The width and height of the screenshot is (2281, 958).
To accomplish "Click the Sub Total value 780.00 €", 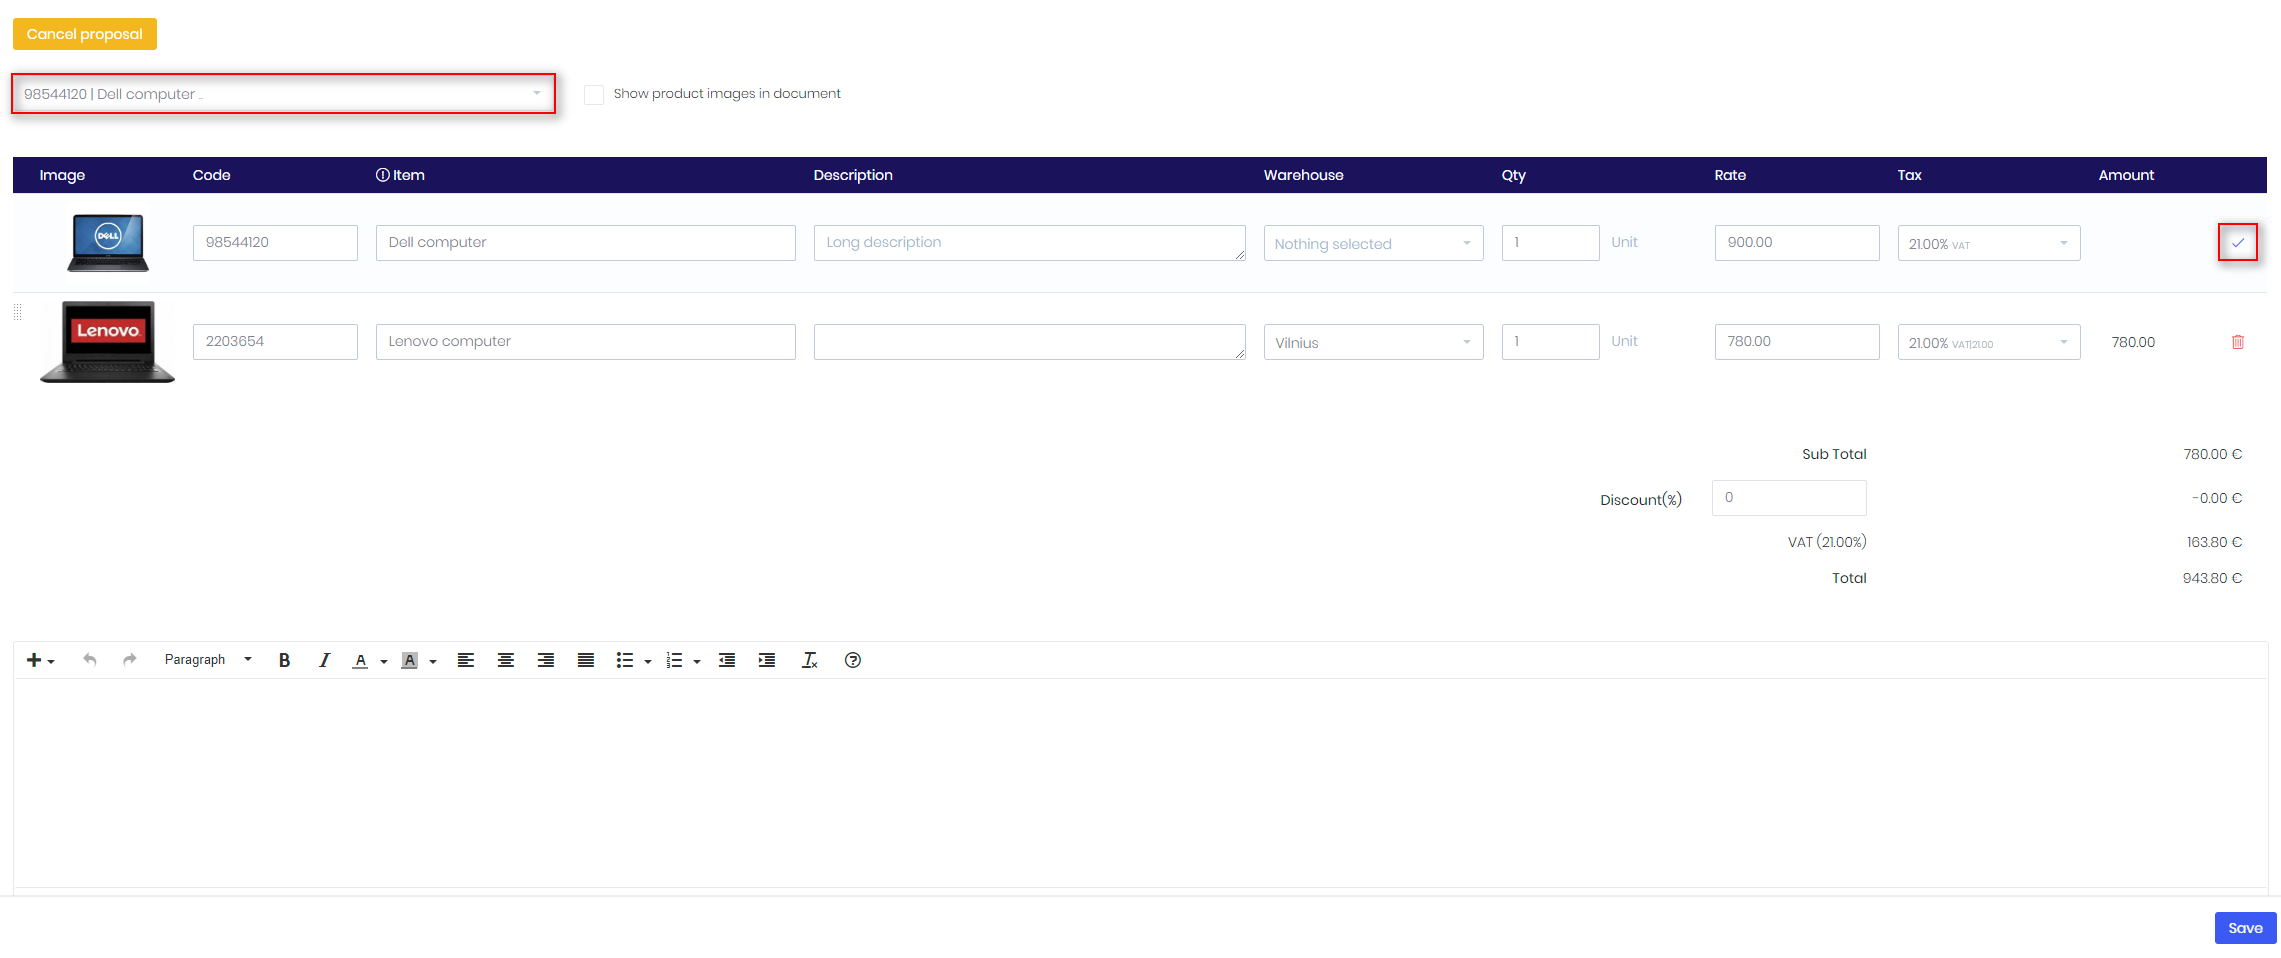I will (2212, 454).
